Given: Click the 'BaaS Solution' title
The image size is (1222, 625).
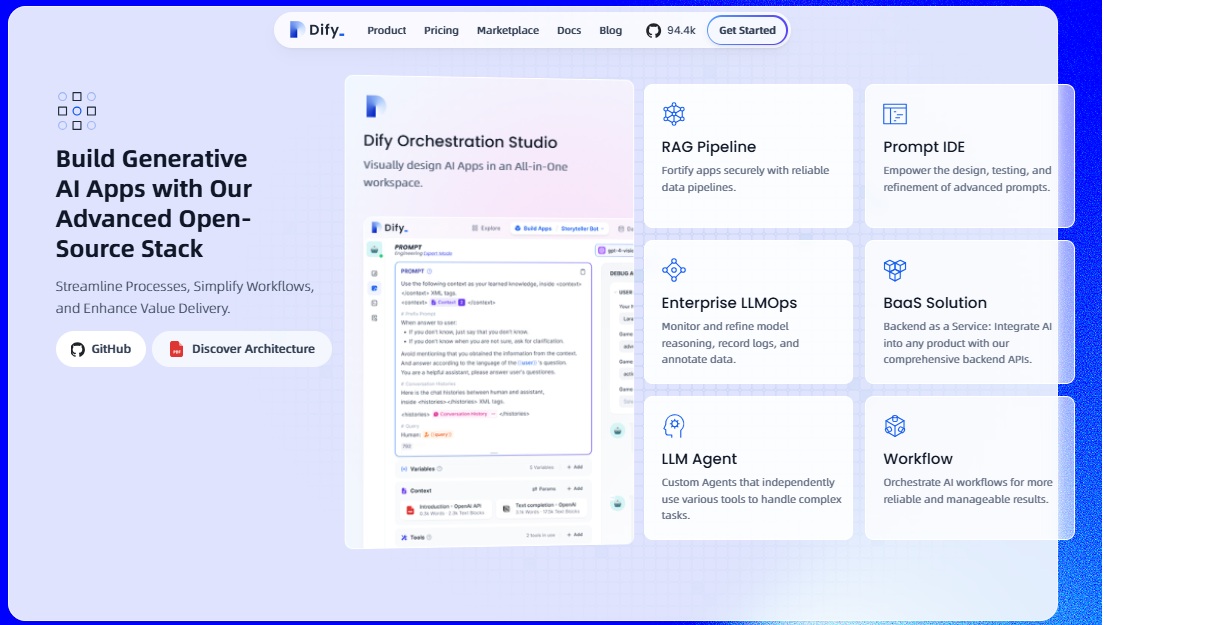Looking at the screenshot, I should (x=935, y=303).
